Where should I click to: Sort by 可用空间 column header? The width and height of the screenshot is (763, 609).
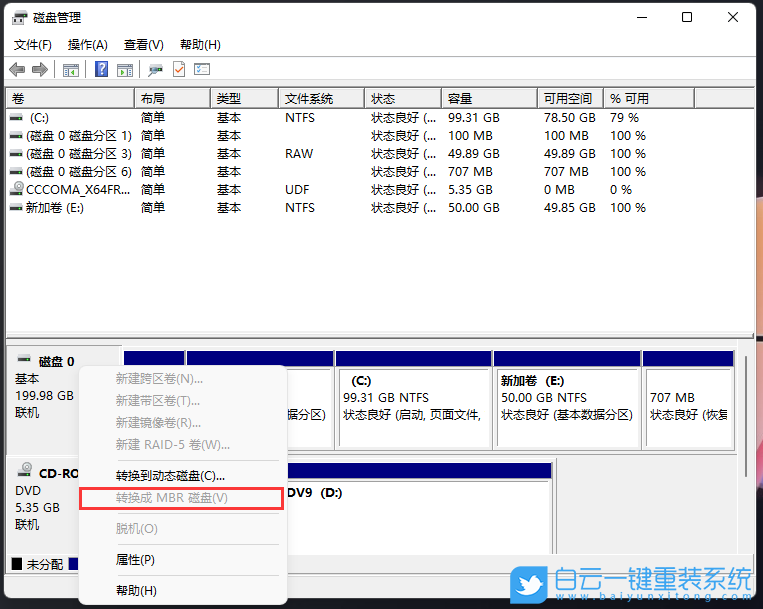coord(570,99)
